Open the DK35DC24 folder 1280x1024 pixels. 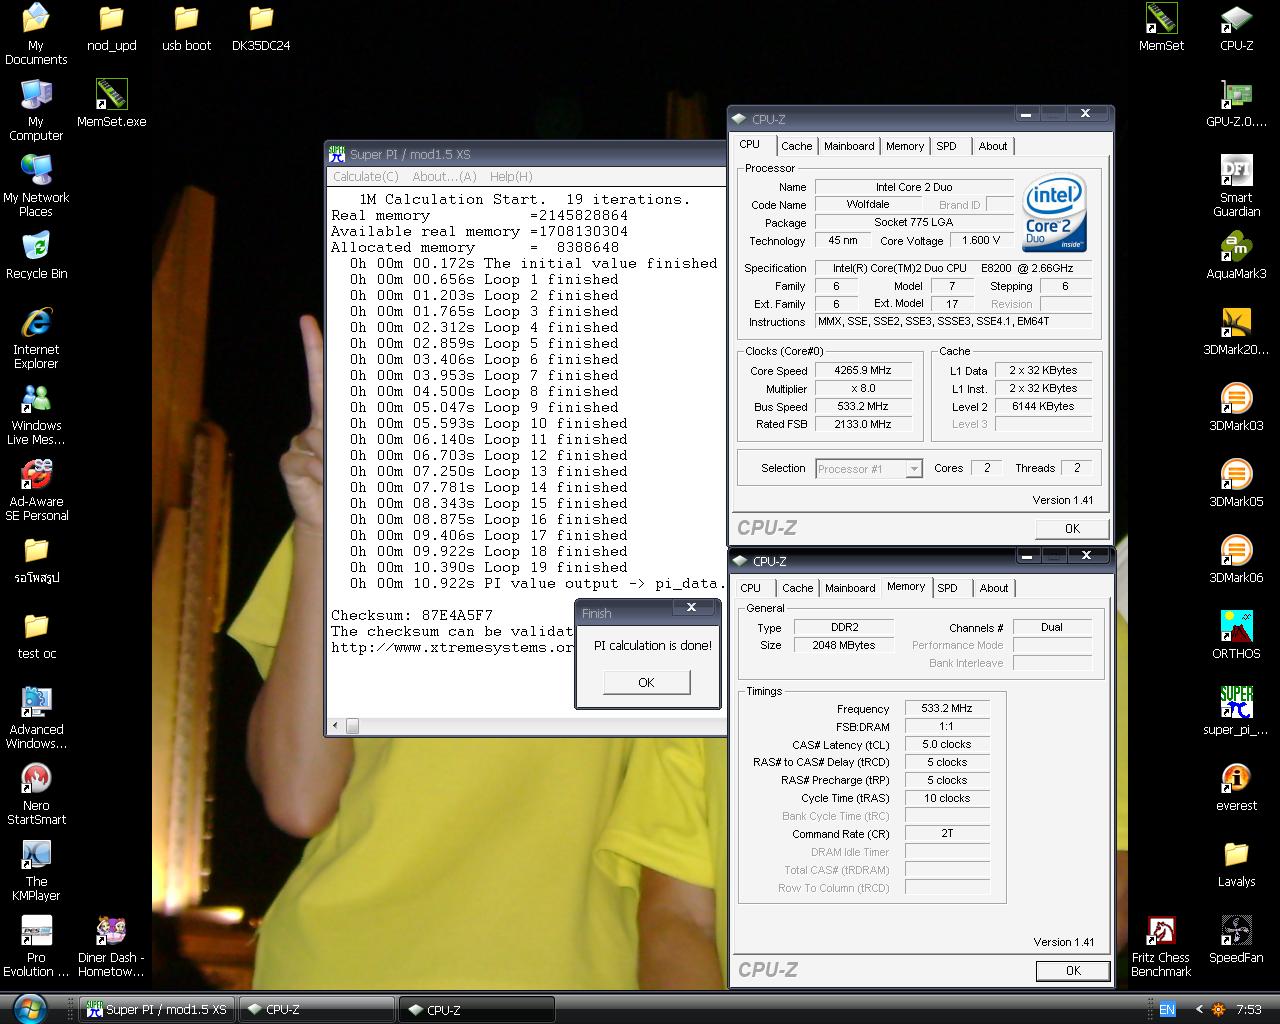tap(261, 28)
